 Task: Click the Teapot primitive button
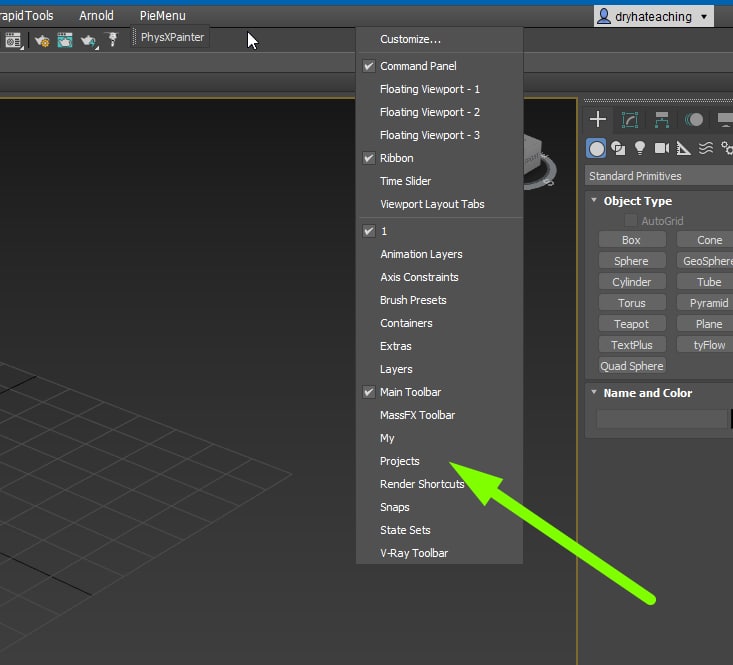coord(631,324)
